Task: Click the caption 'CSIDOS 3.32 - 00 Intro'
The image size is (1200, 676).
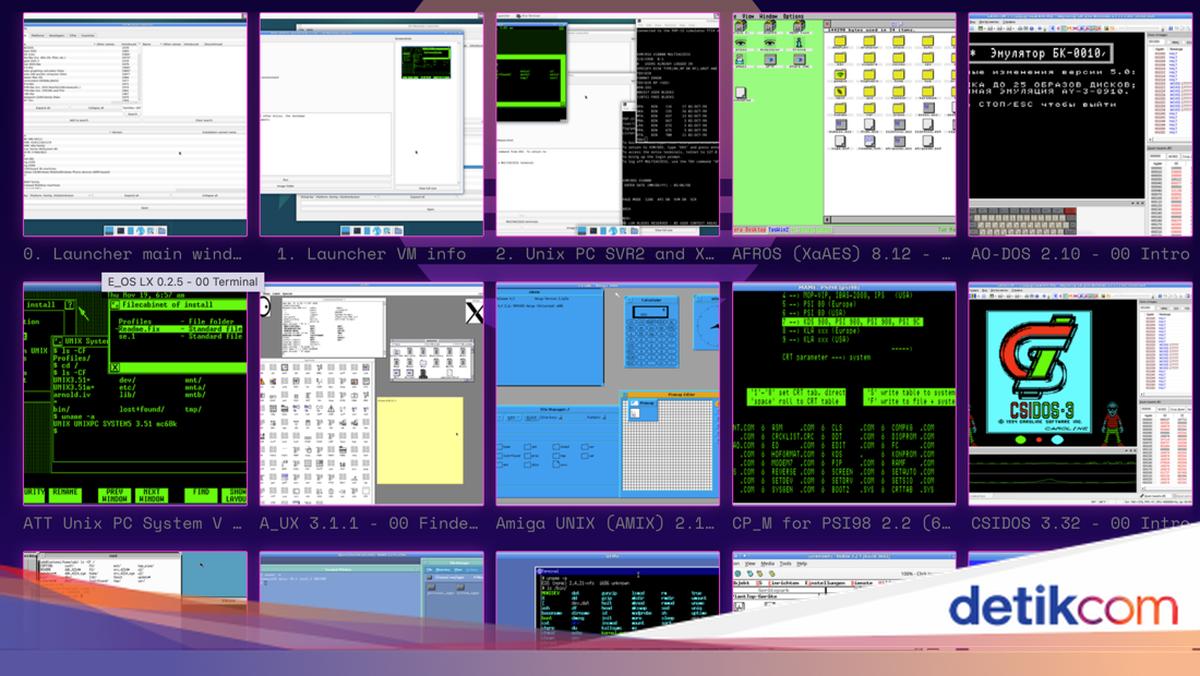Action: click(x=1080, y=523)
